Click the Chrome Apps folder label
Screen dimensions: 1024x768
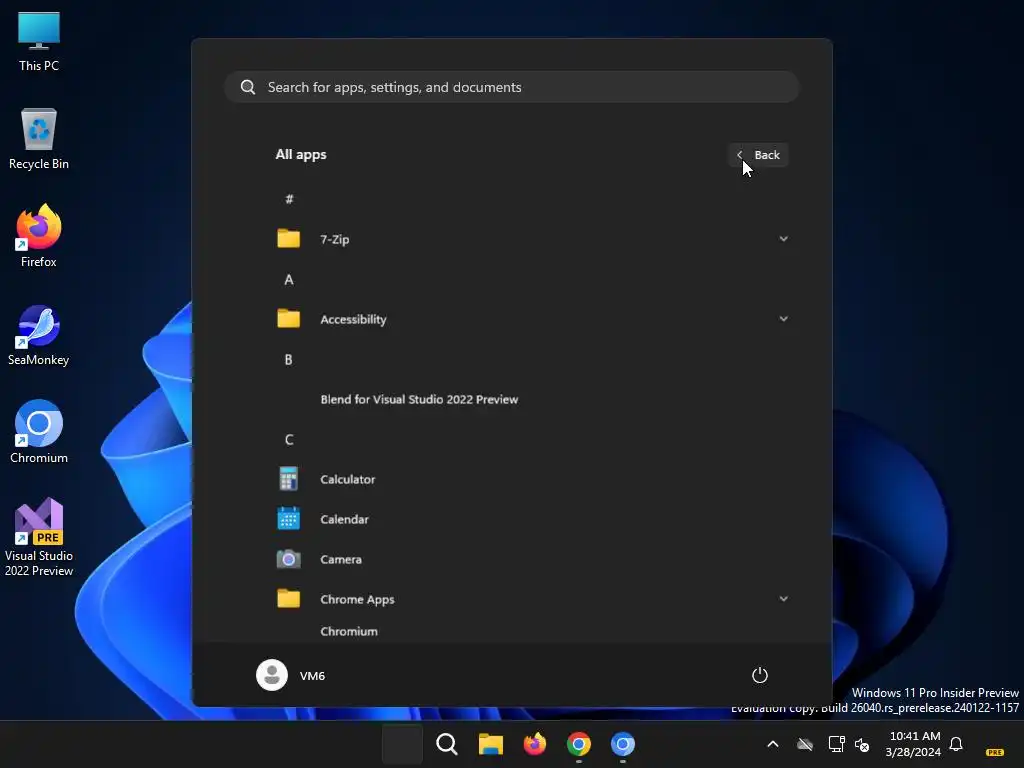(357, 600)
